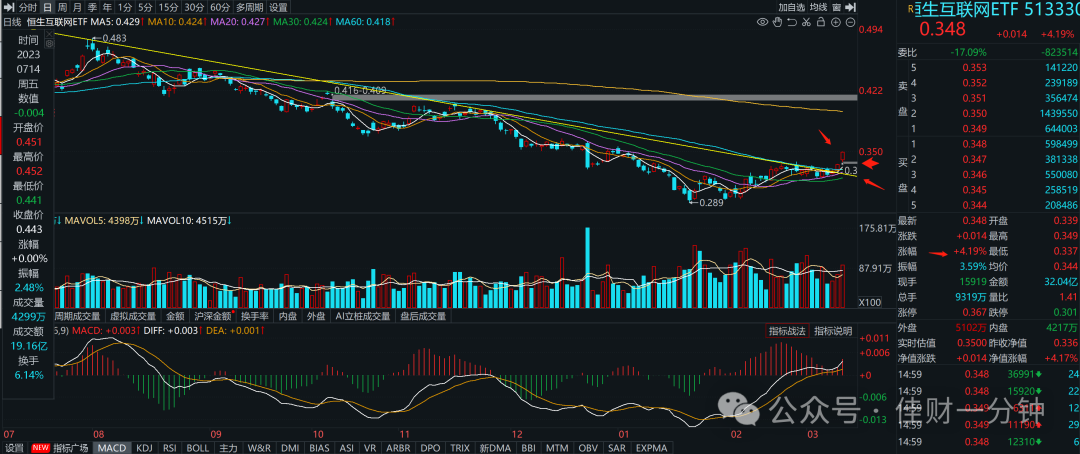Select the AI立桩成交量 tab

click(363, 316)
